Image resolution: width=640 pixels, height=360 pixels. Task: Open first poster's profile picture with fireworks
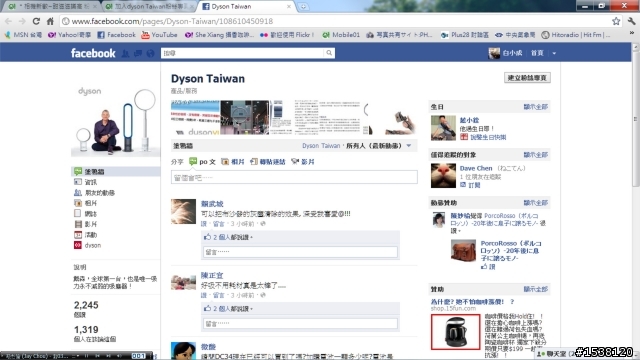[183, 211]
